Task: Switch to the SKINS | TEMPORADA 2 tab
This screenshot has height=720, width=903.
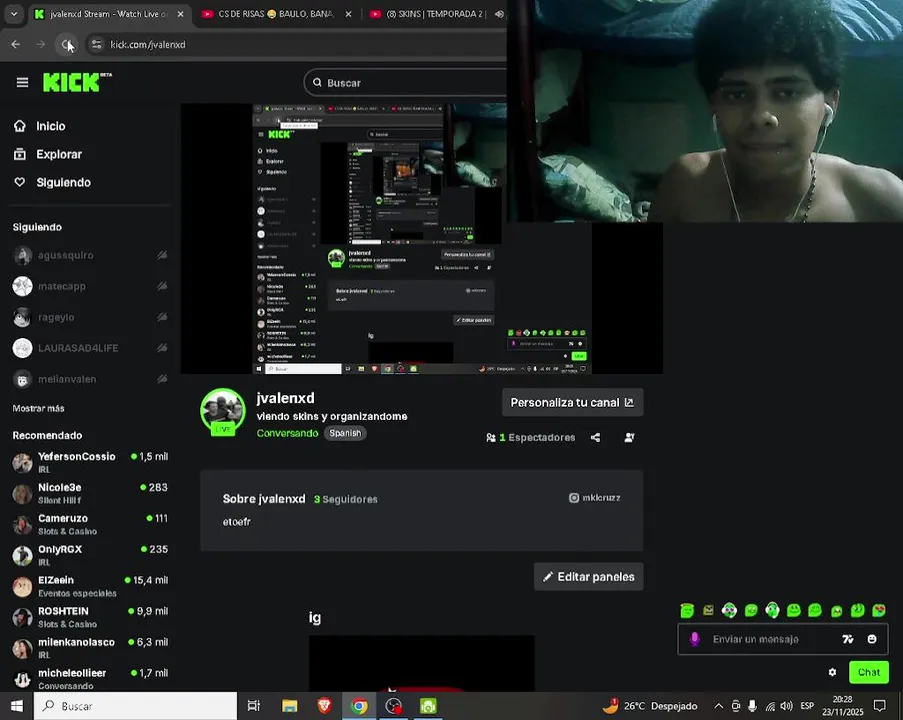Action: coord(436,14)
